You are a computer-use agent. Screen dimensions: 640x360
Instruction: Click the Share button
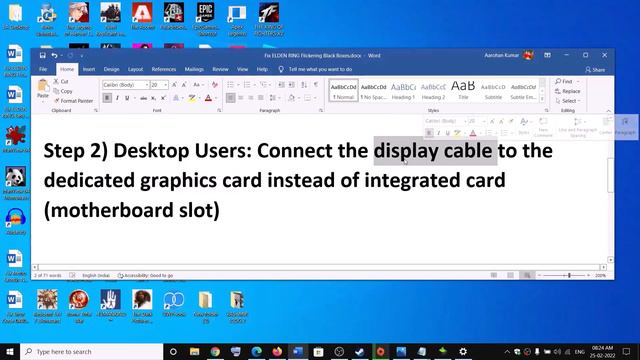coord(595,70)
